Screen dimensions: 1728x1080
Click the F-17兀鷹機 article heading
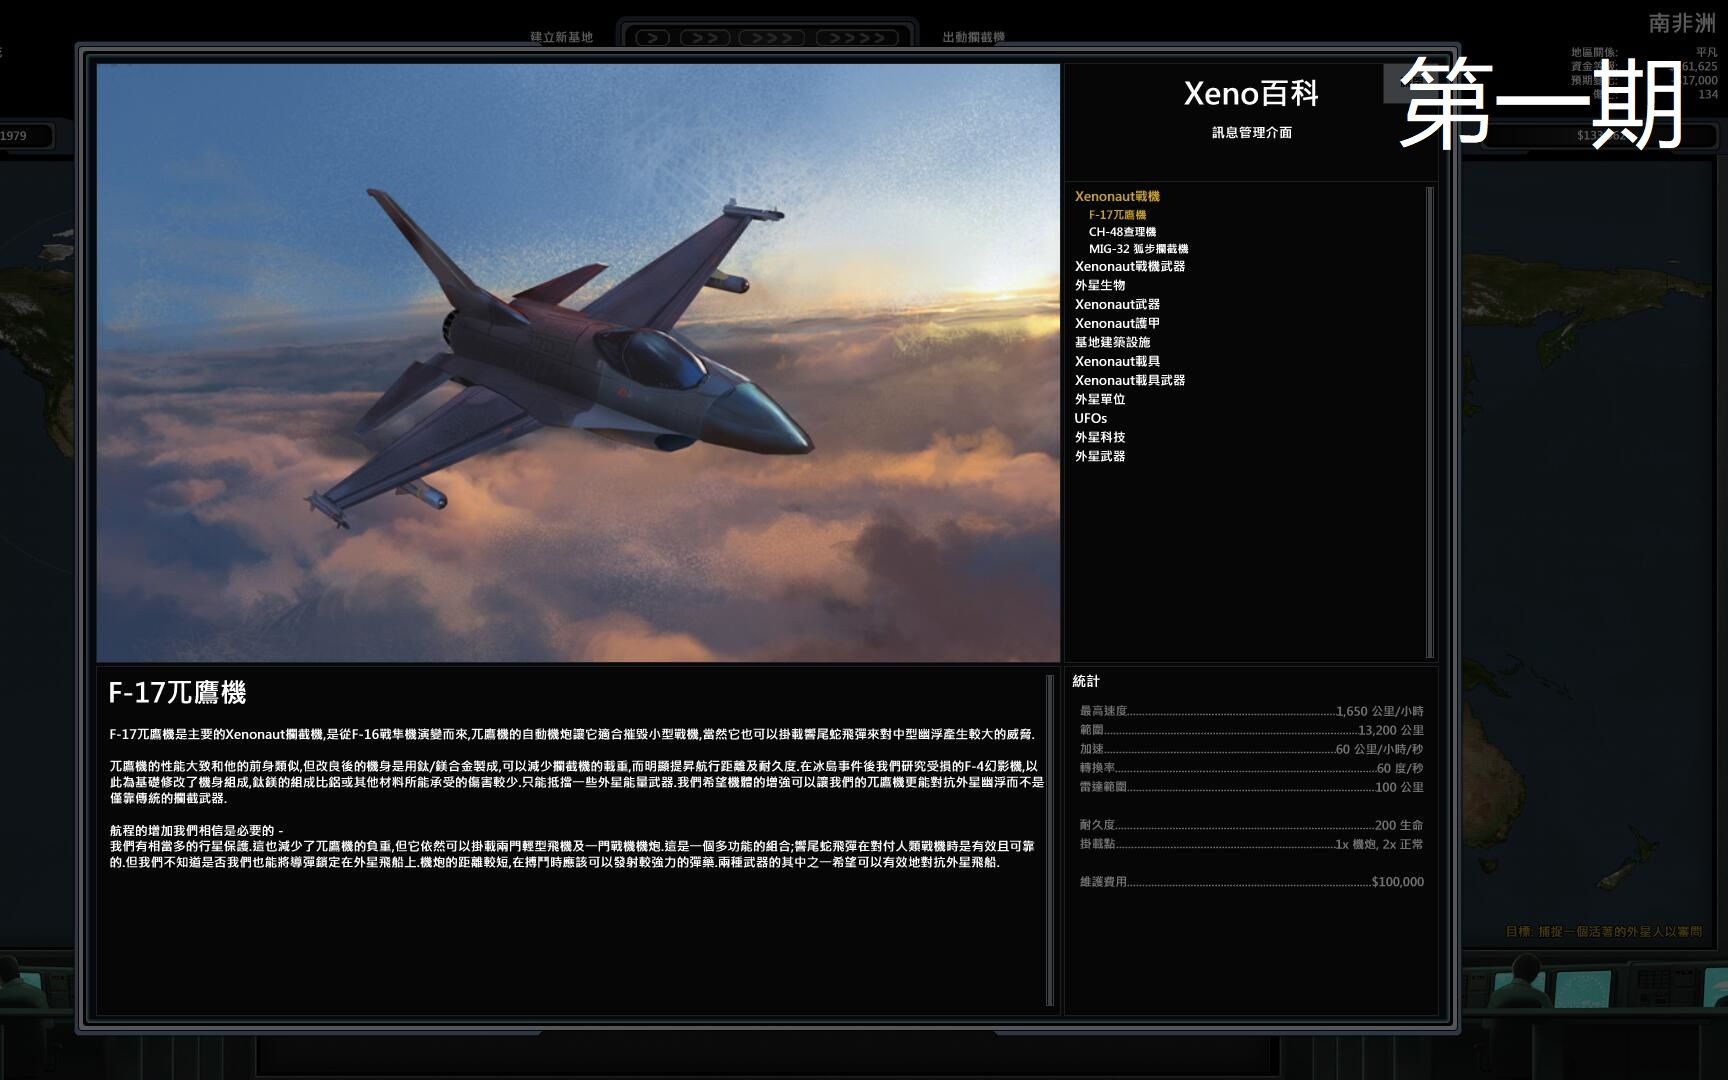coord(177,692)
